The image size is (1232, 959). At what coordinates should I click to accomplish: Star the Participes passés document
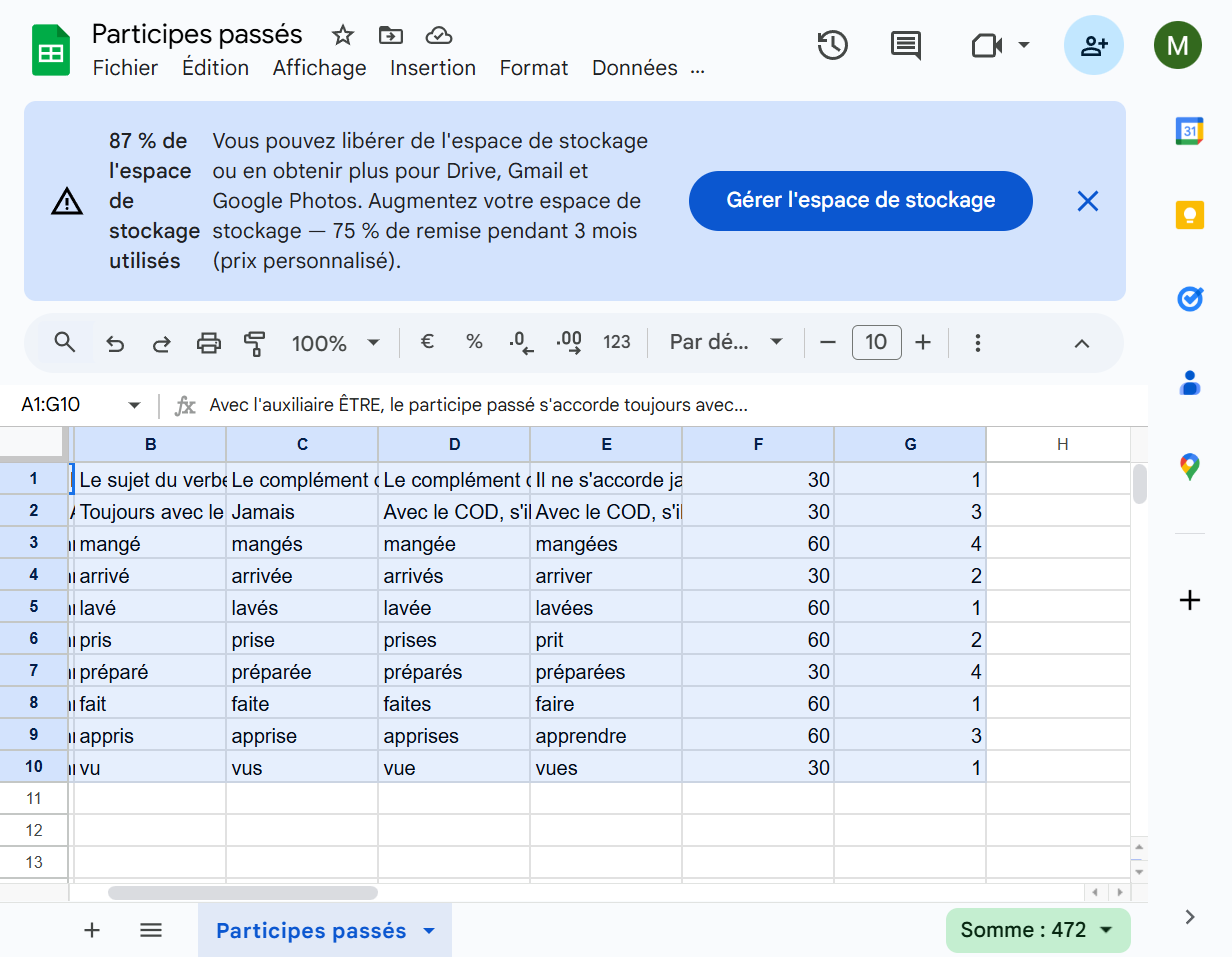343,36
